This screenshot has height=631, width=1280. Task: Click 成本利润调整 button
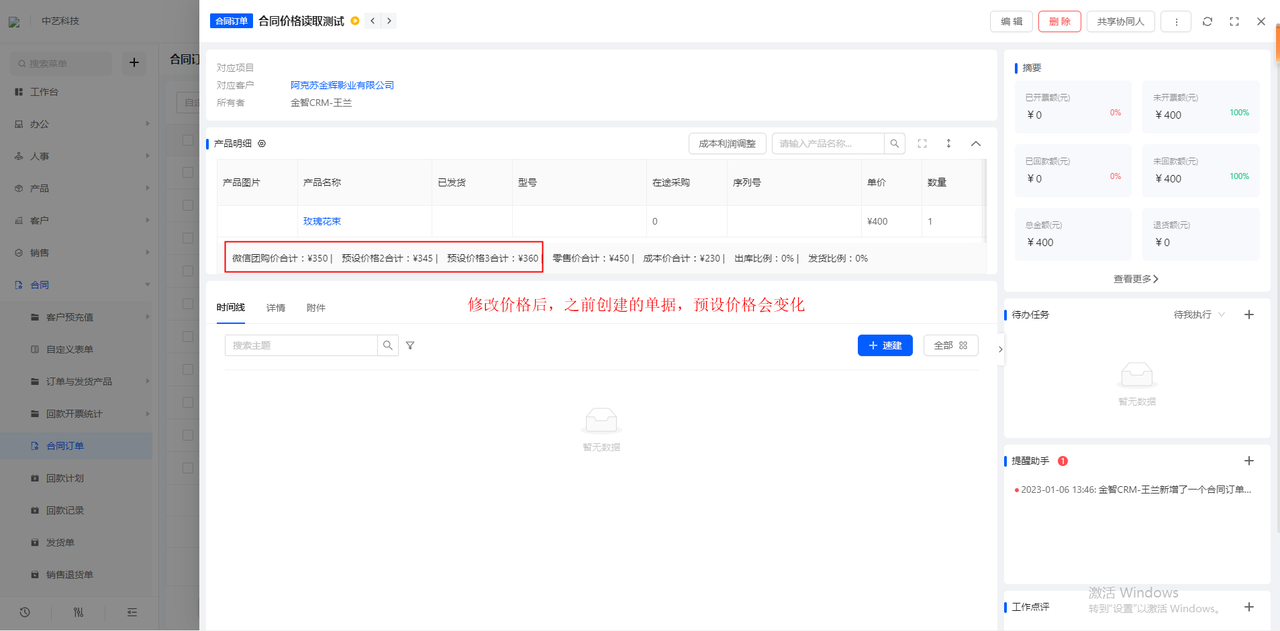[x=727, y=144]
